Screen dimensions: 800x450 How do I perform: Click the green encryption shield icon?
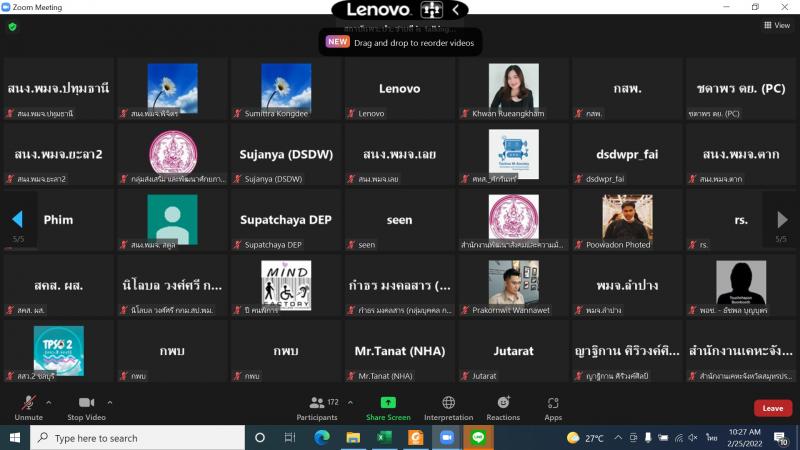point(13,27)
